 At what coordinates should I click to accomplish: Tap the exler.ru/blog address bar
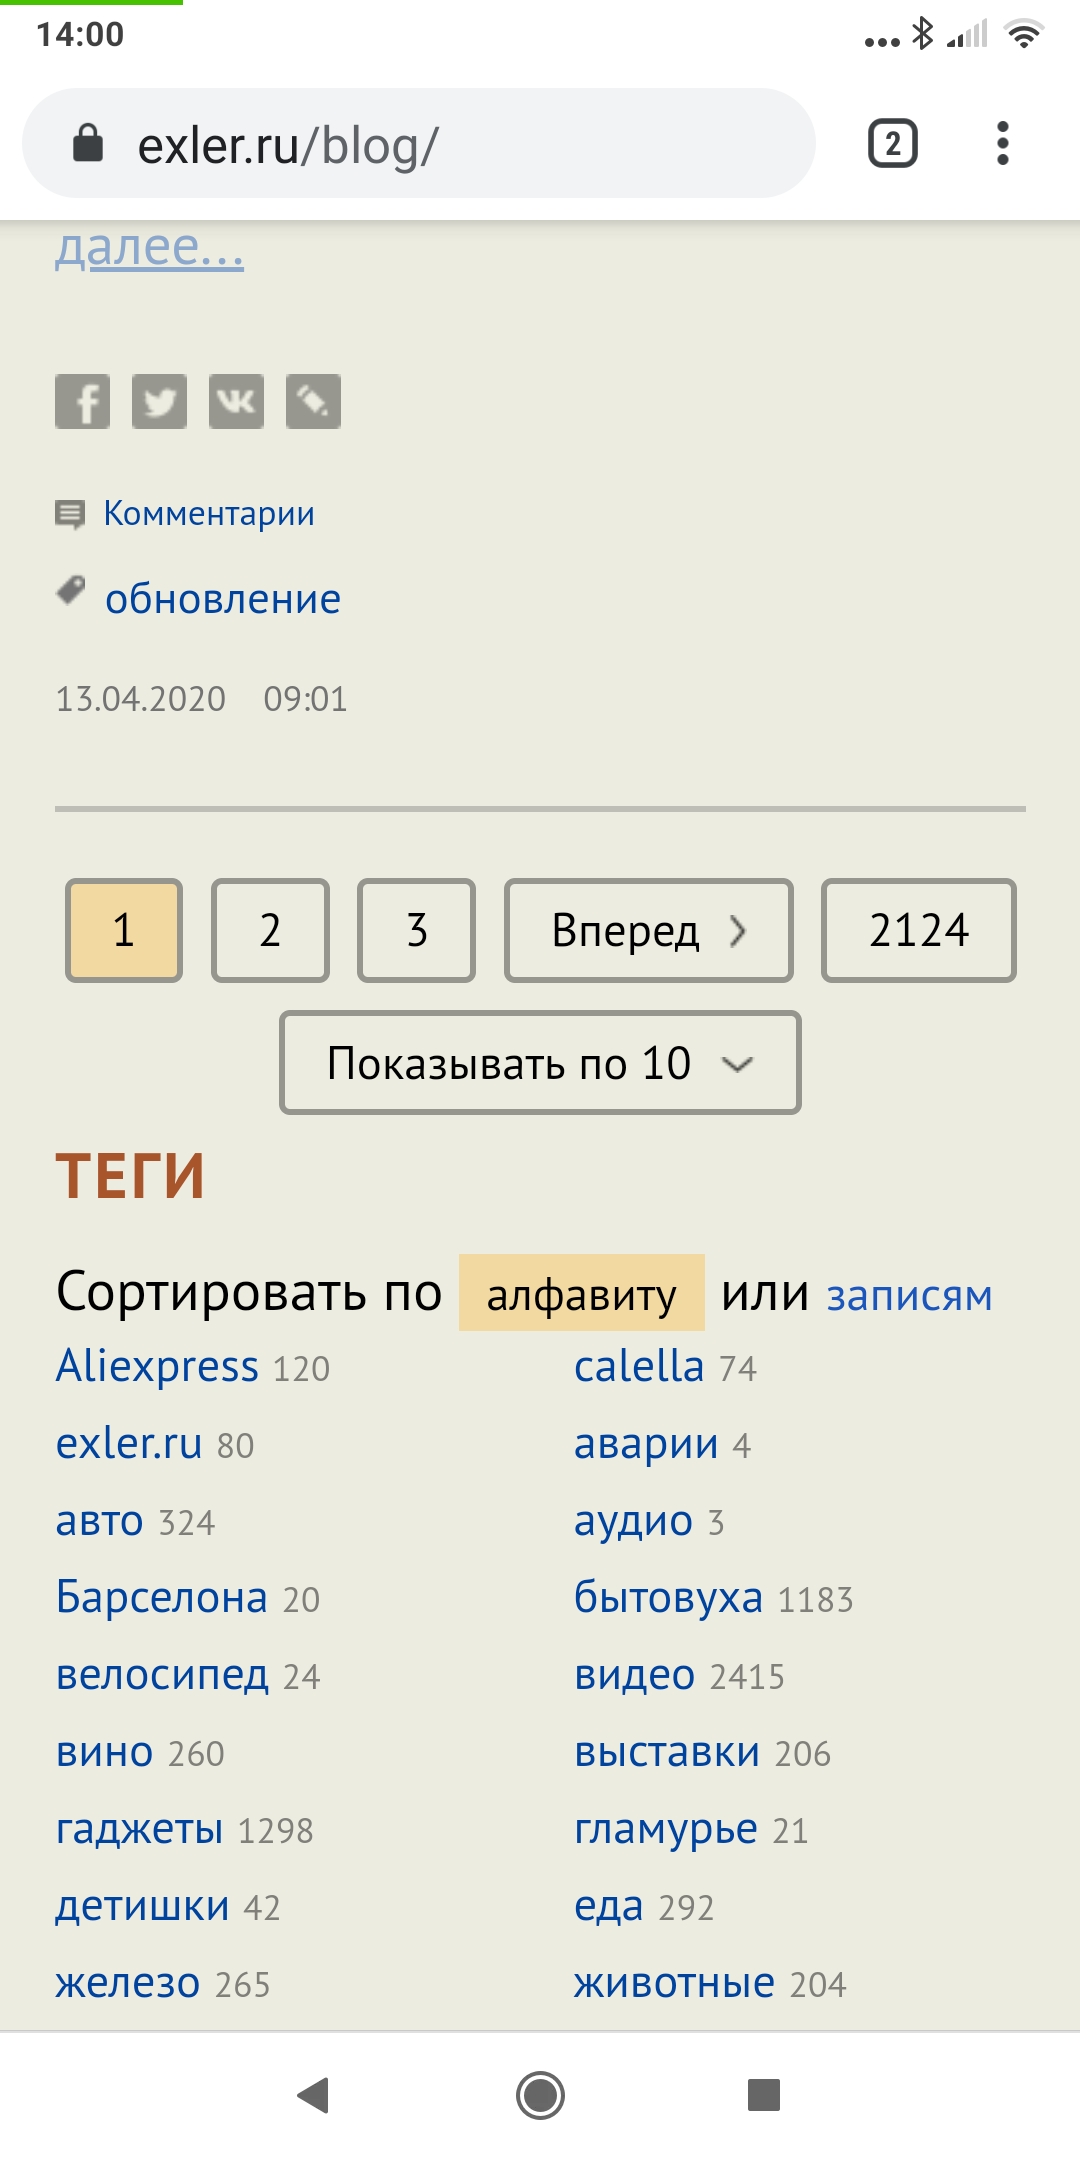click(x=418, y=144)
